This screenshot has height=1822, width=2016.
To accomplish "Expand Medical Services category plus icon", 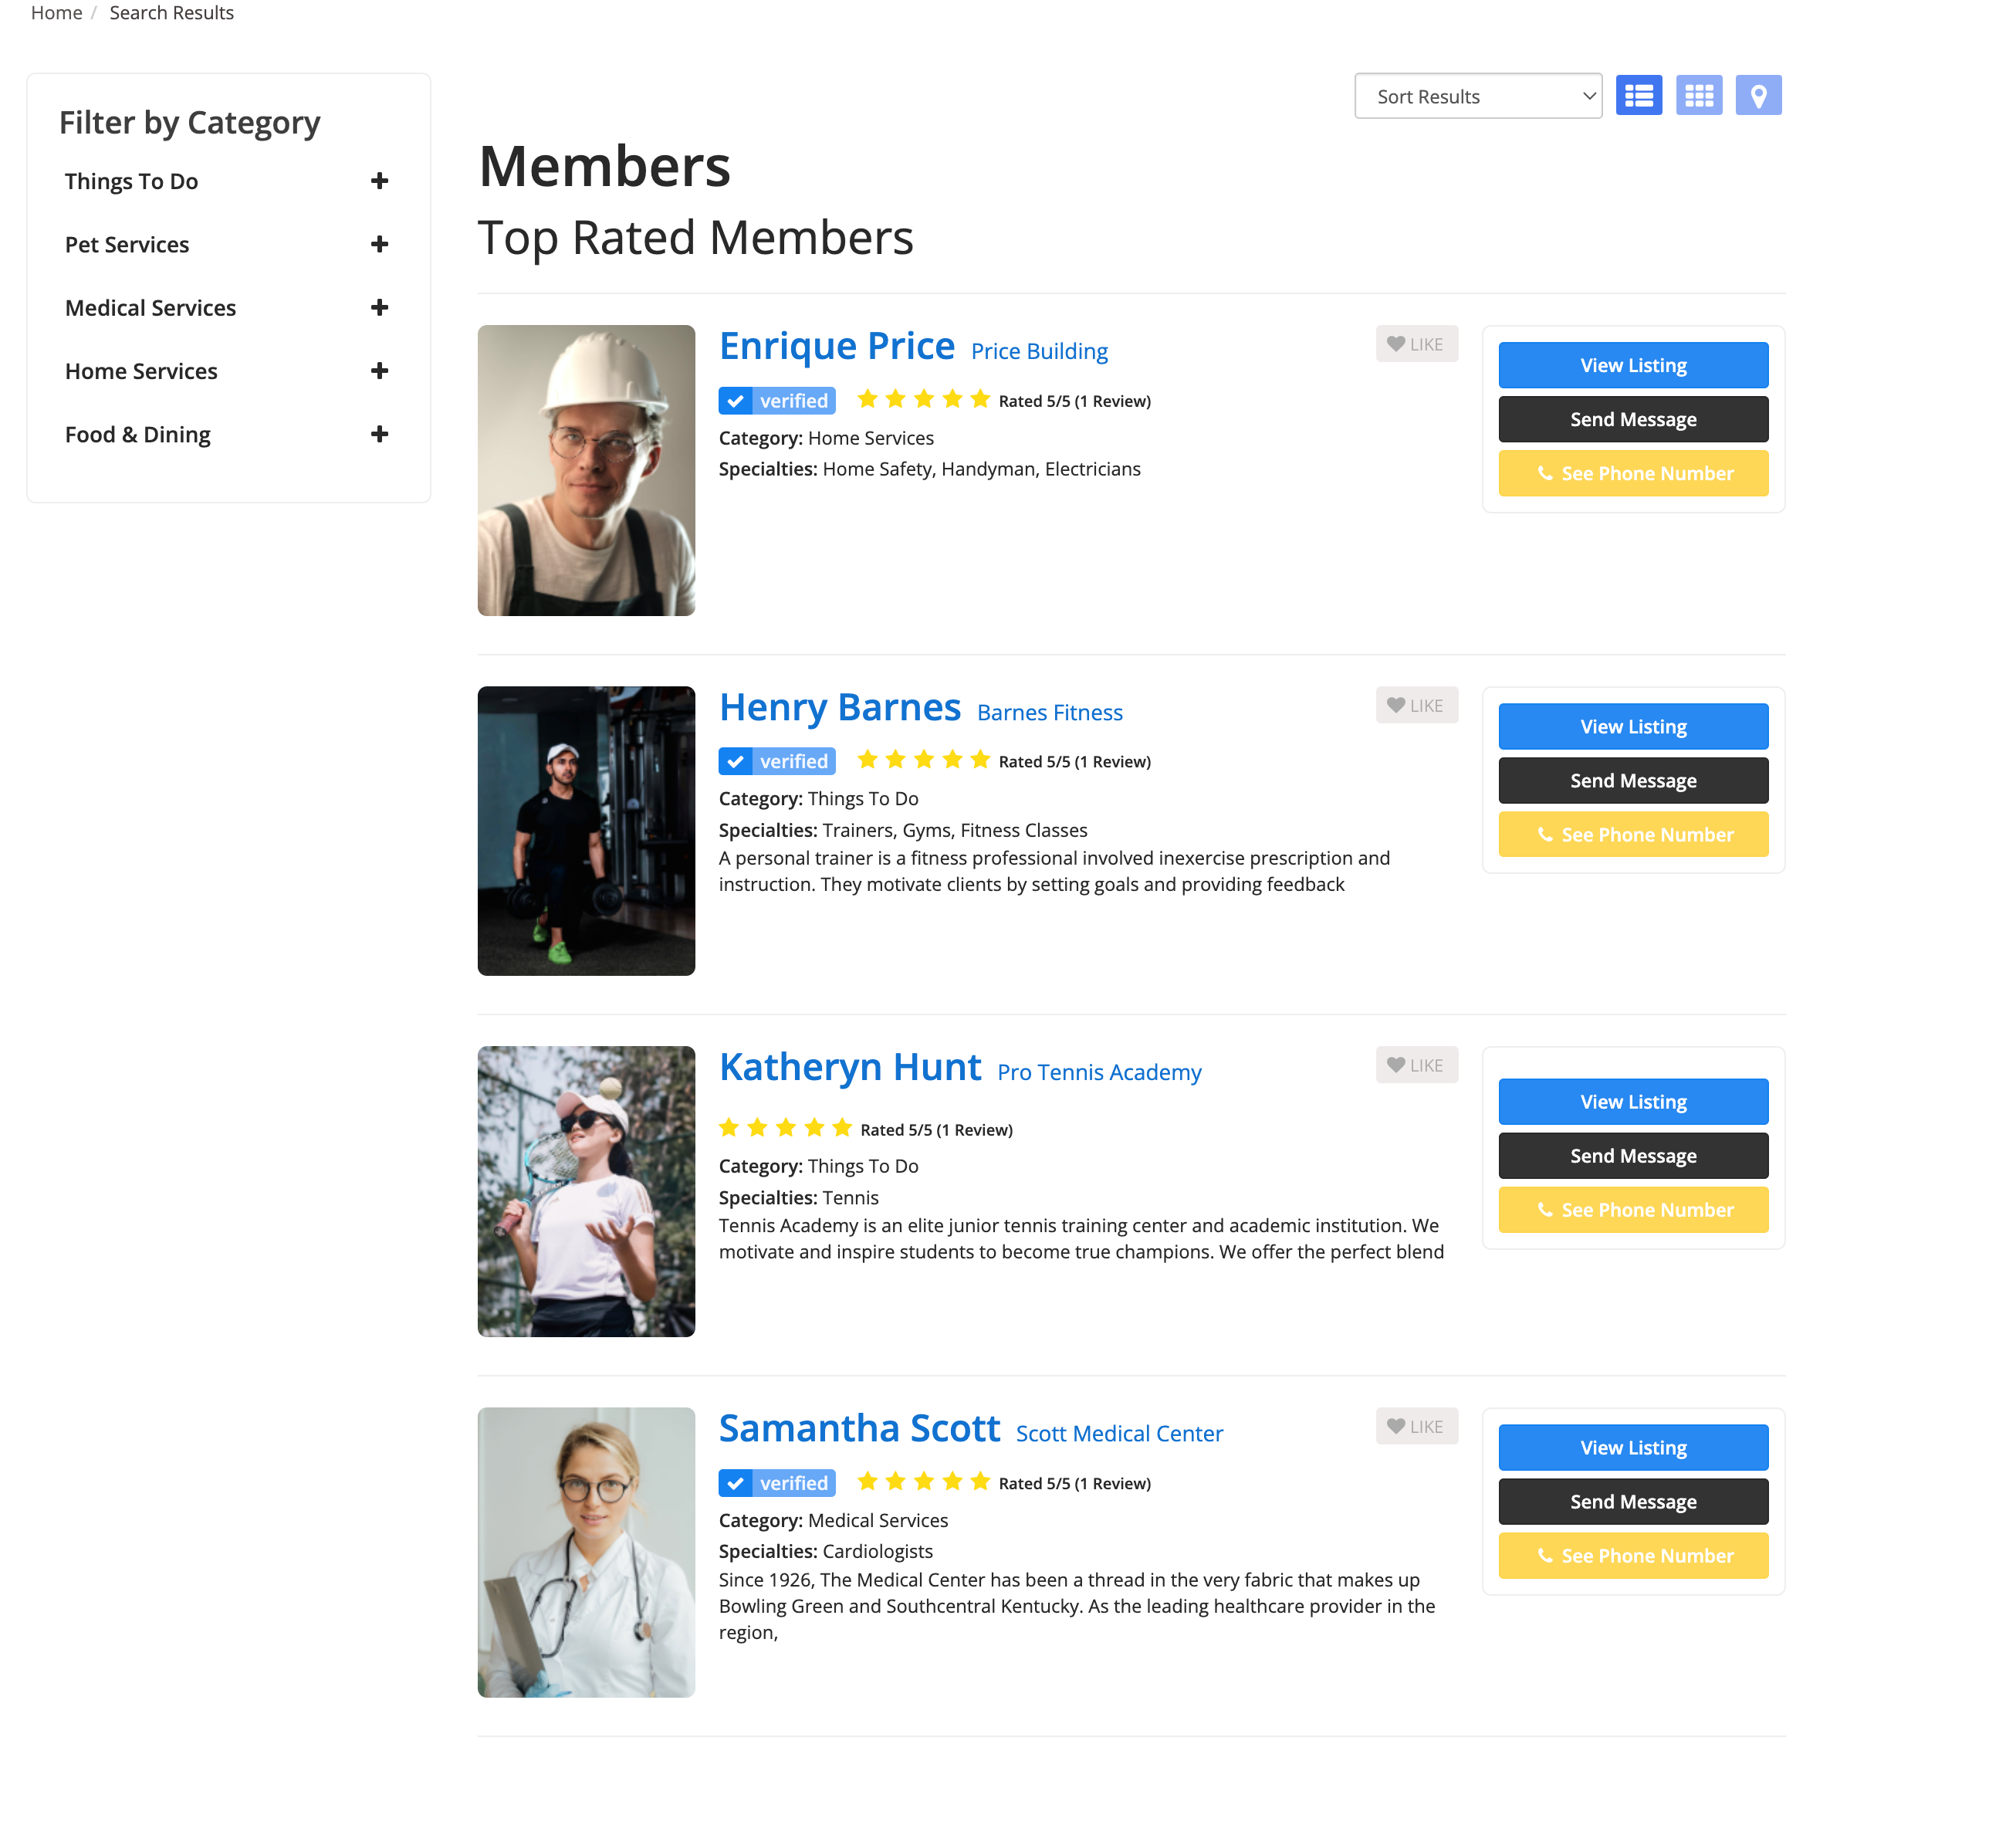I will pos(379,308).
